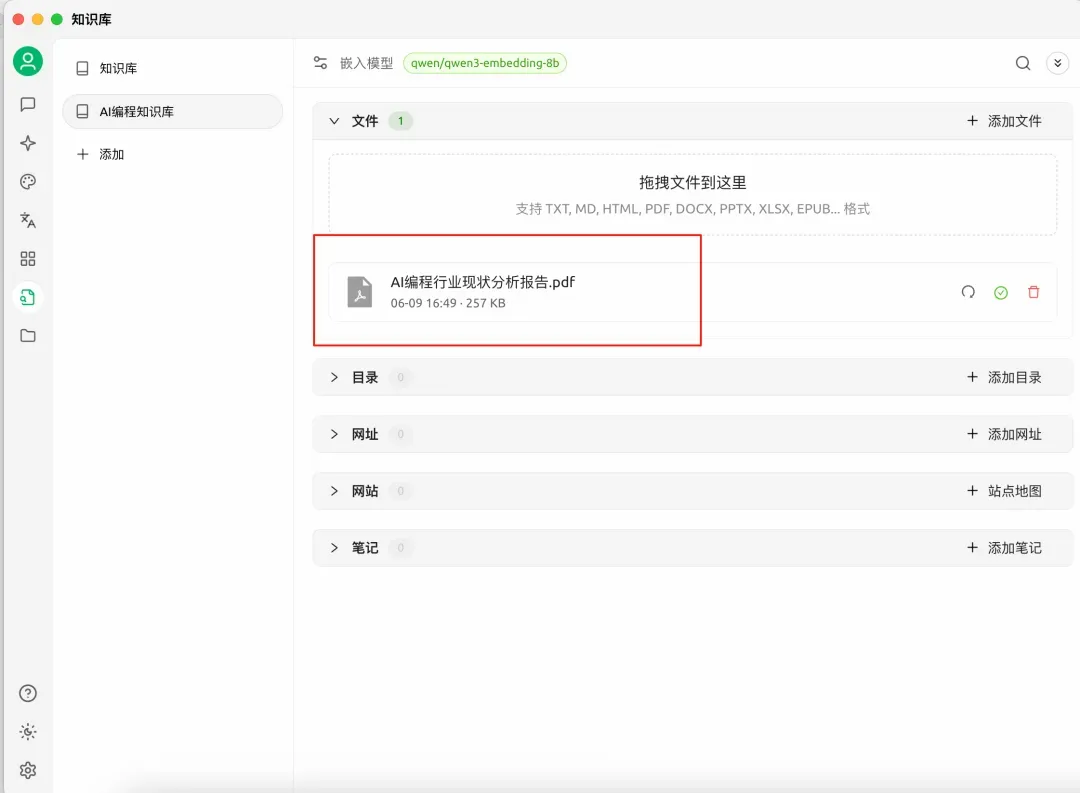The height and width of the screenshot is (793, 1080).
Task: Click 添加文件 button
Action: pos(1004,121)
